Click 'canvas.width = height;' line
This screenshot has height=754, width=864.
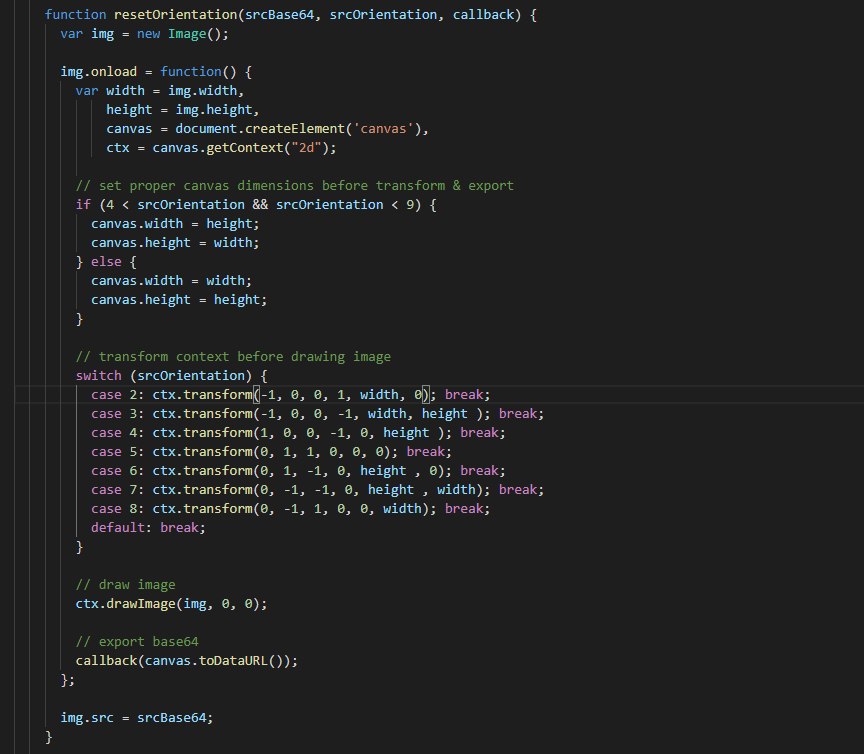click(x=175, y=224)
